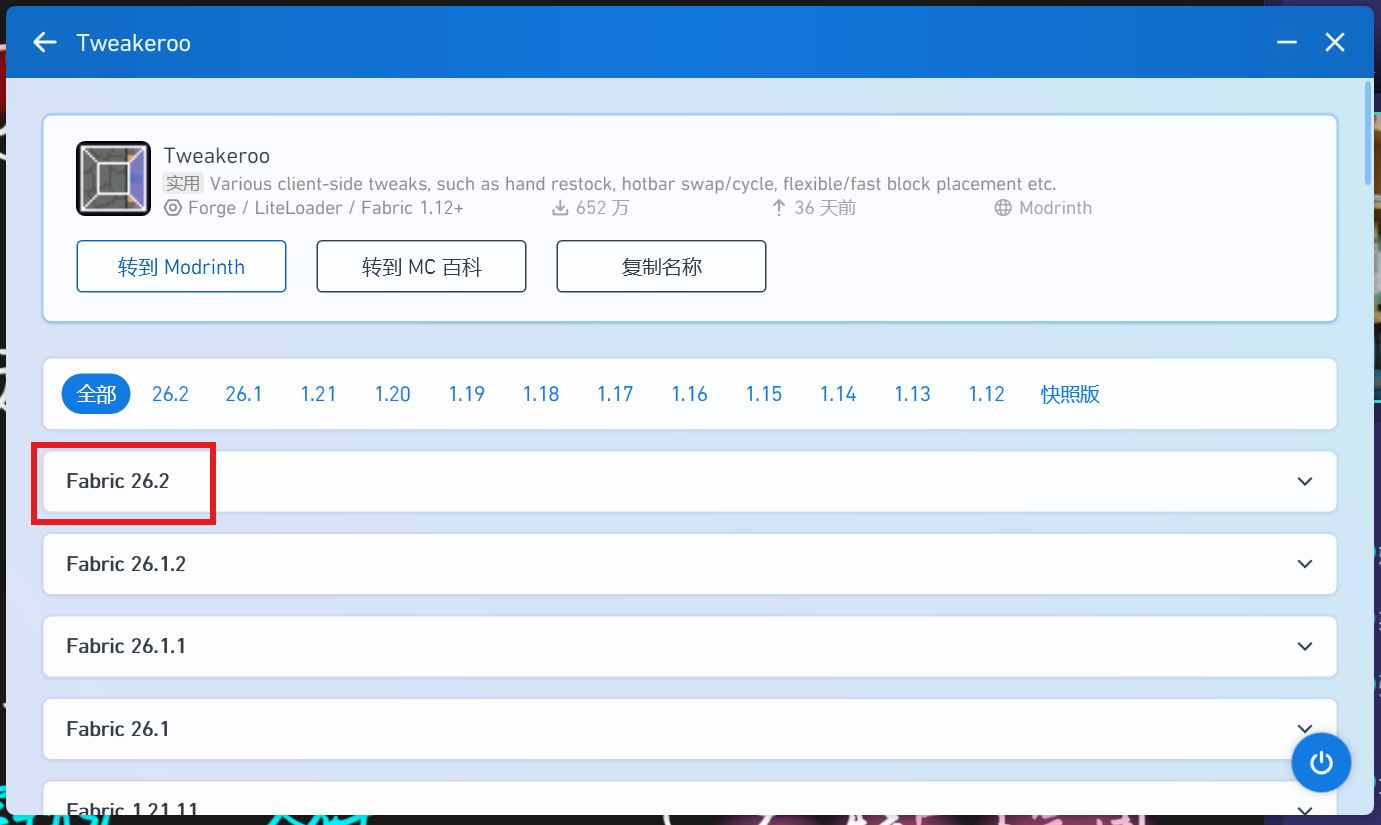Click the Fabric 26.1.2 row title

coord(126,564)
